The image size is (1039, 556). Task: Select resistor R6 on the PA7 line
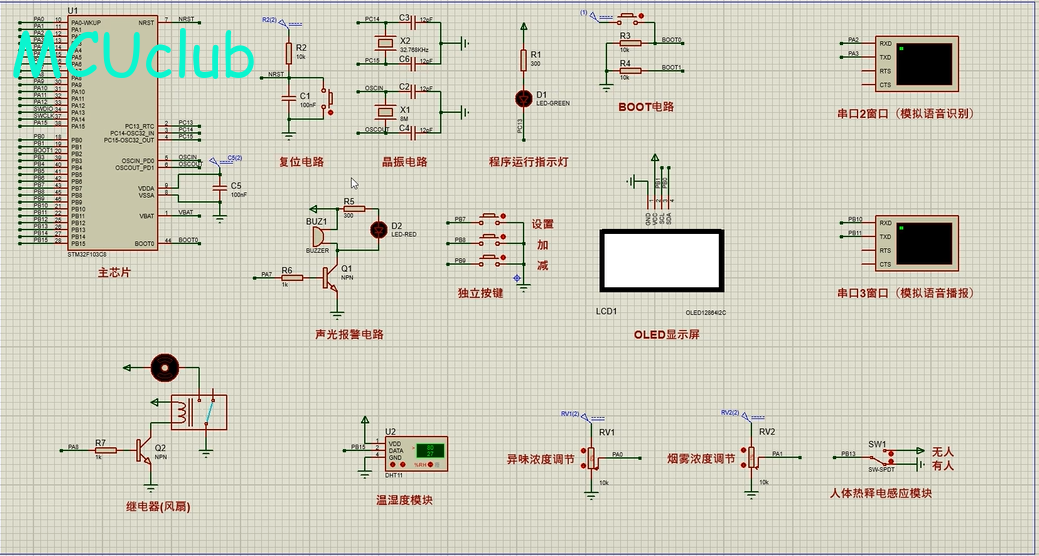click(x=292, y=278)
